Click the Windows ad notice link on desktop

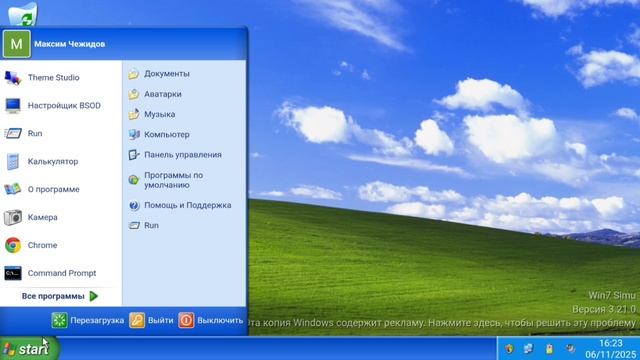pyautogui.click(x=443, y=323)
